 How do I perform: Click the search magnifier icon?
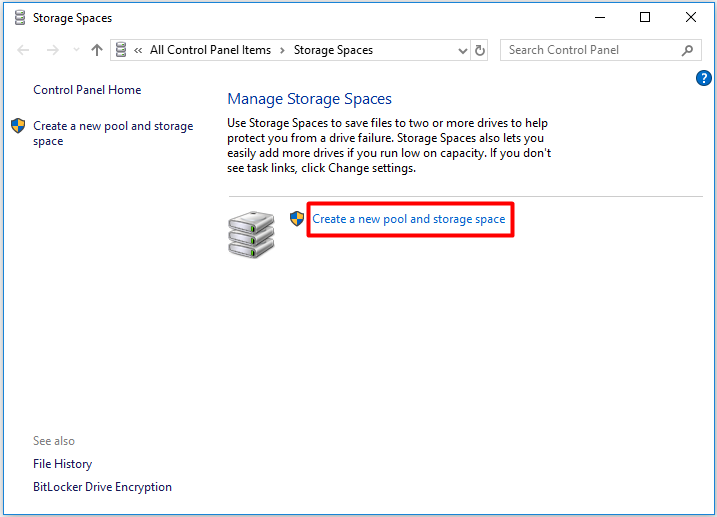(687, 50)
